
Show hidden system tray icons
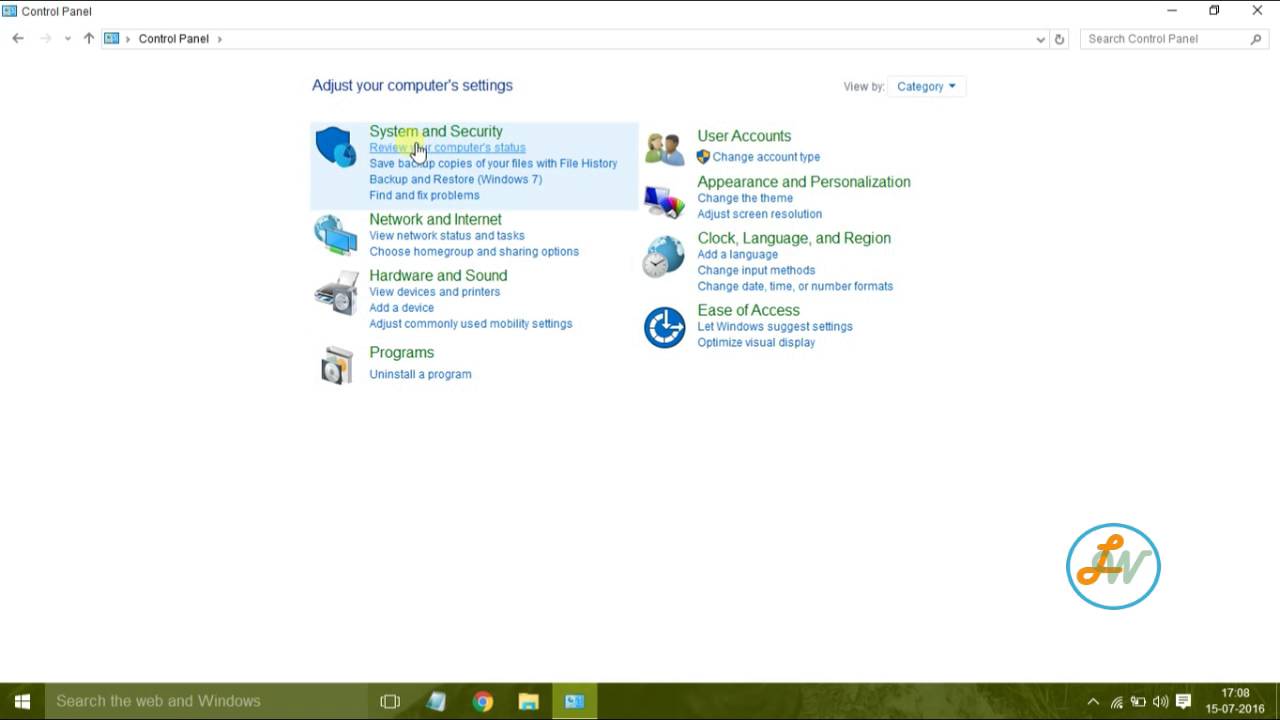coord(1093,702)
